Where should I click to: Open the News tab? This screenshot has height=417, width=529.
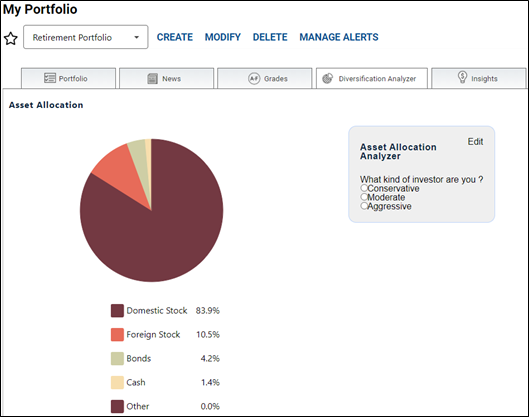pos(167,78)
